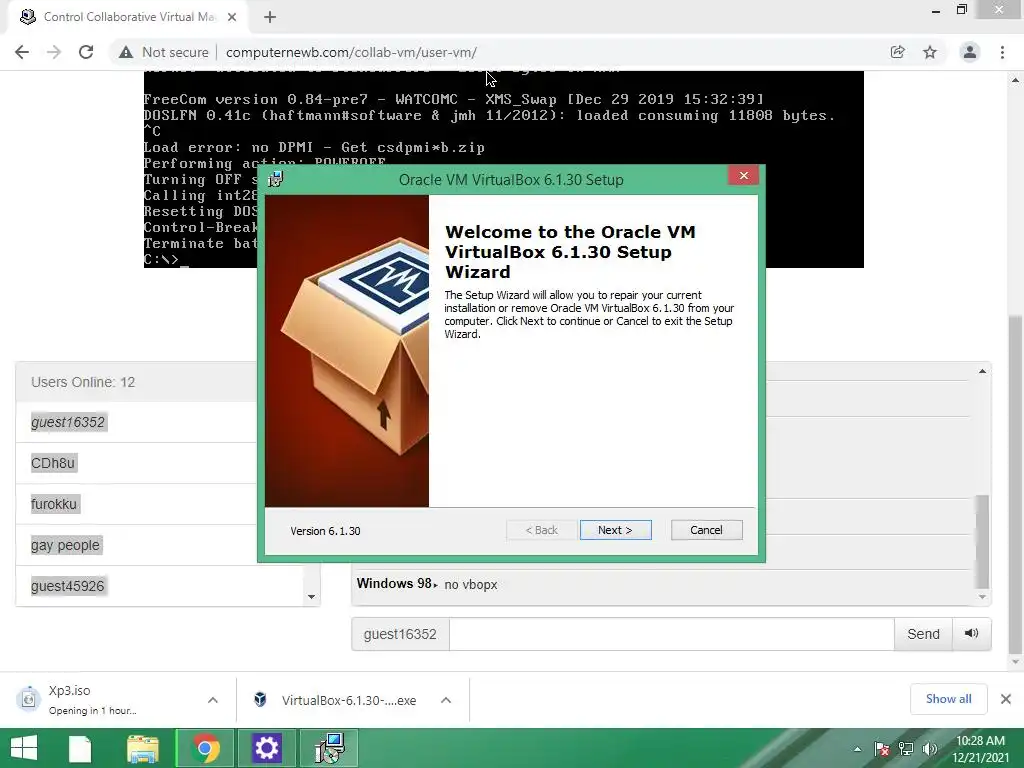The image size is (1024, 768).
Task: Open Action Center flag tray icon
Action: point(882,749)
